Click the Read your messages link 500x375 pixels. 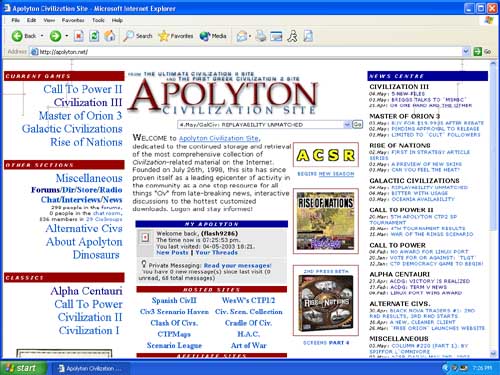[238, 266]
